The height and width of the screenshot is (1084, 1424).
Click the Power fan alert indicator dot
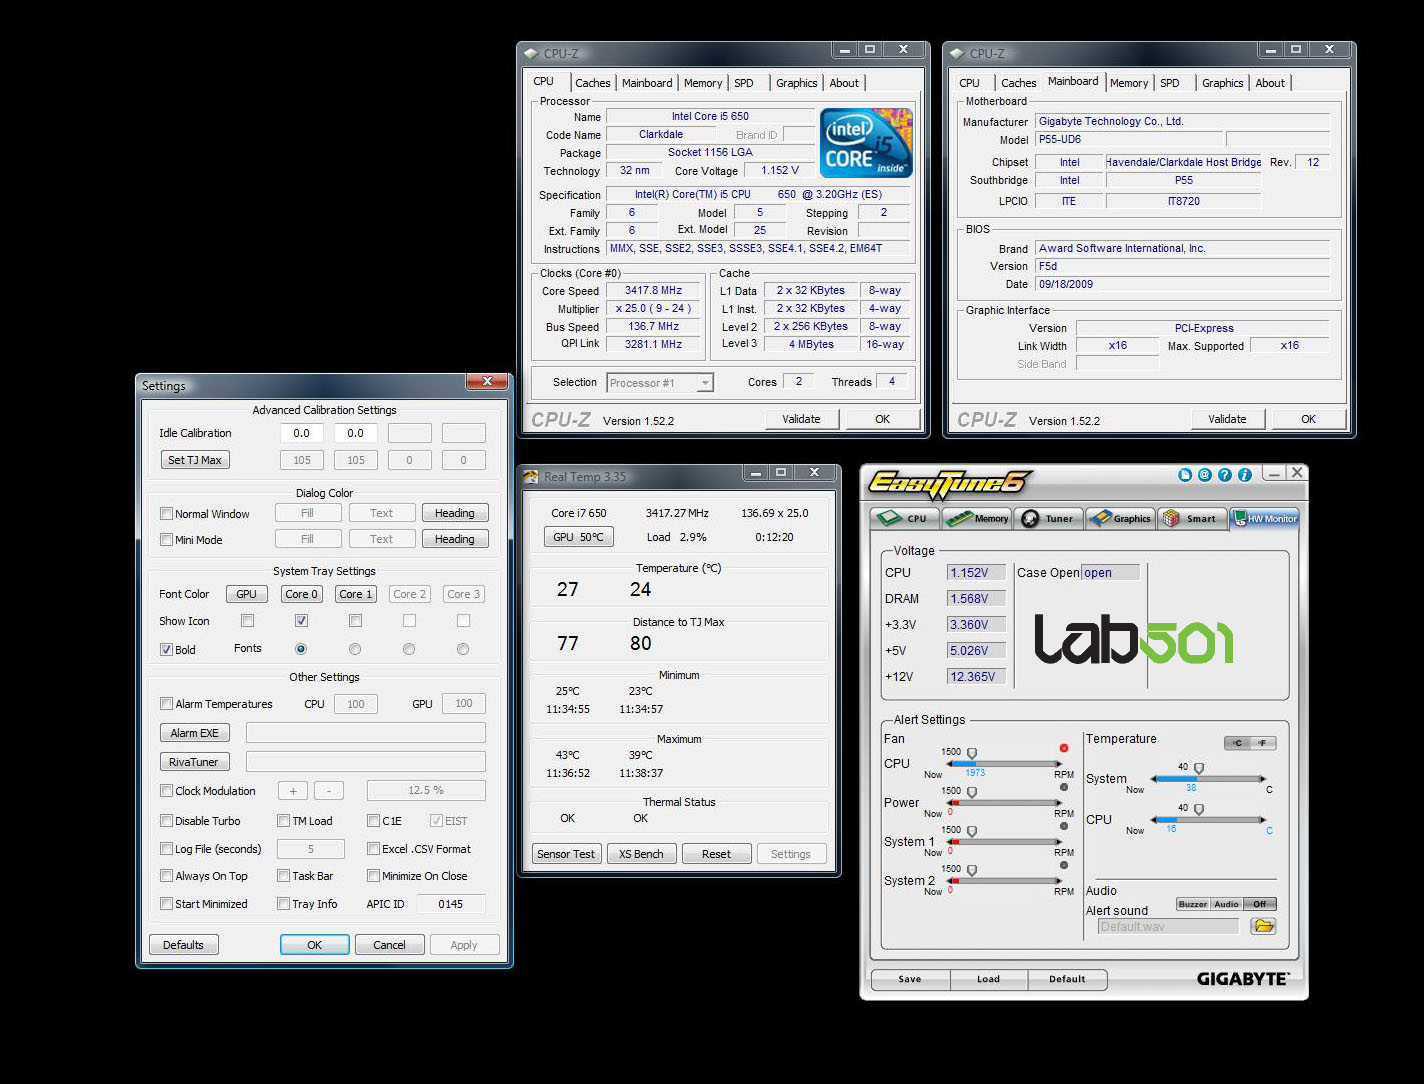pyautogui.click(x=1063, y=787)
